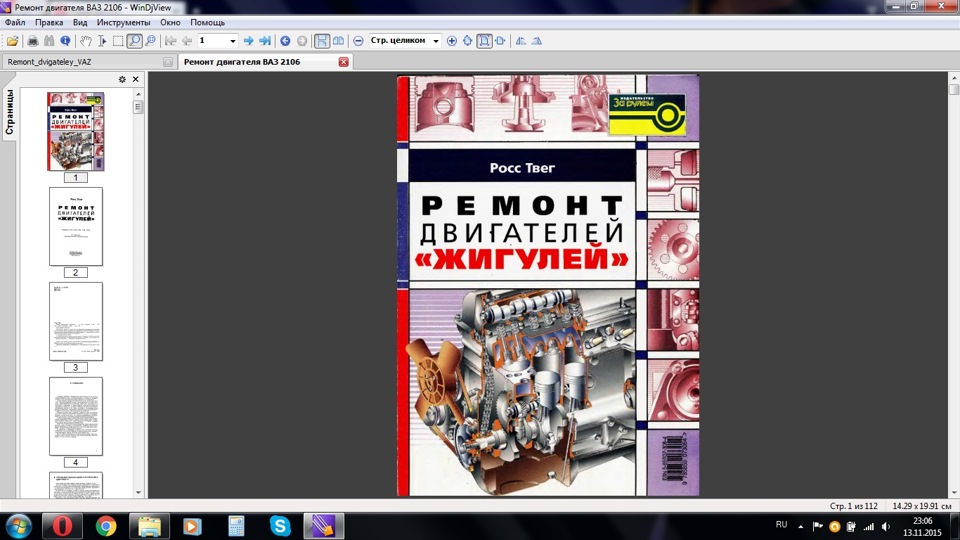Image resolution: width=960 pixels, height=540 pixels.
Task: Open the Файл menu
Action: (15, 22)
